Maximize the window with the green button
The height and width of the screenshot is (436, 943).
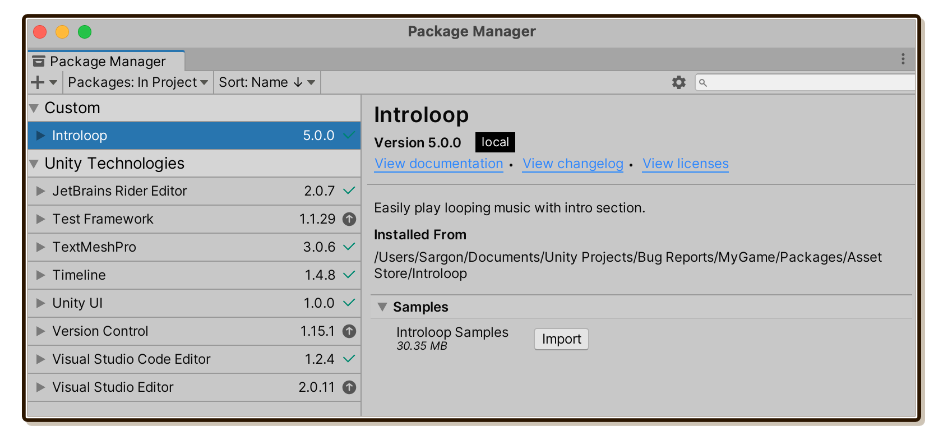(85, 32)
